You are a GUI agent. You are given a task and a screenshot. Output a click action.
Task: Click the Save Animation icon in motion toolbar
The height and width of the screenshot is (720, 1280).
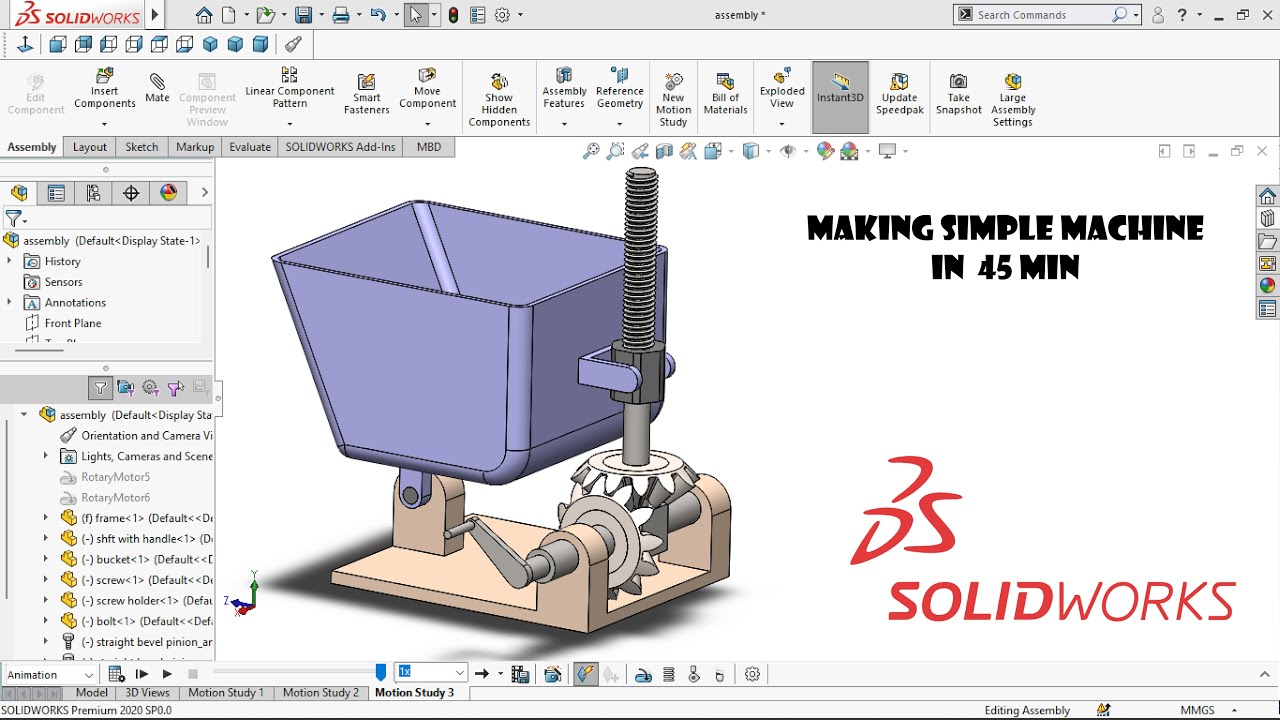click(x=520, y=674)
